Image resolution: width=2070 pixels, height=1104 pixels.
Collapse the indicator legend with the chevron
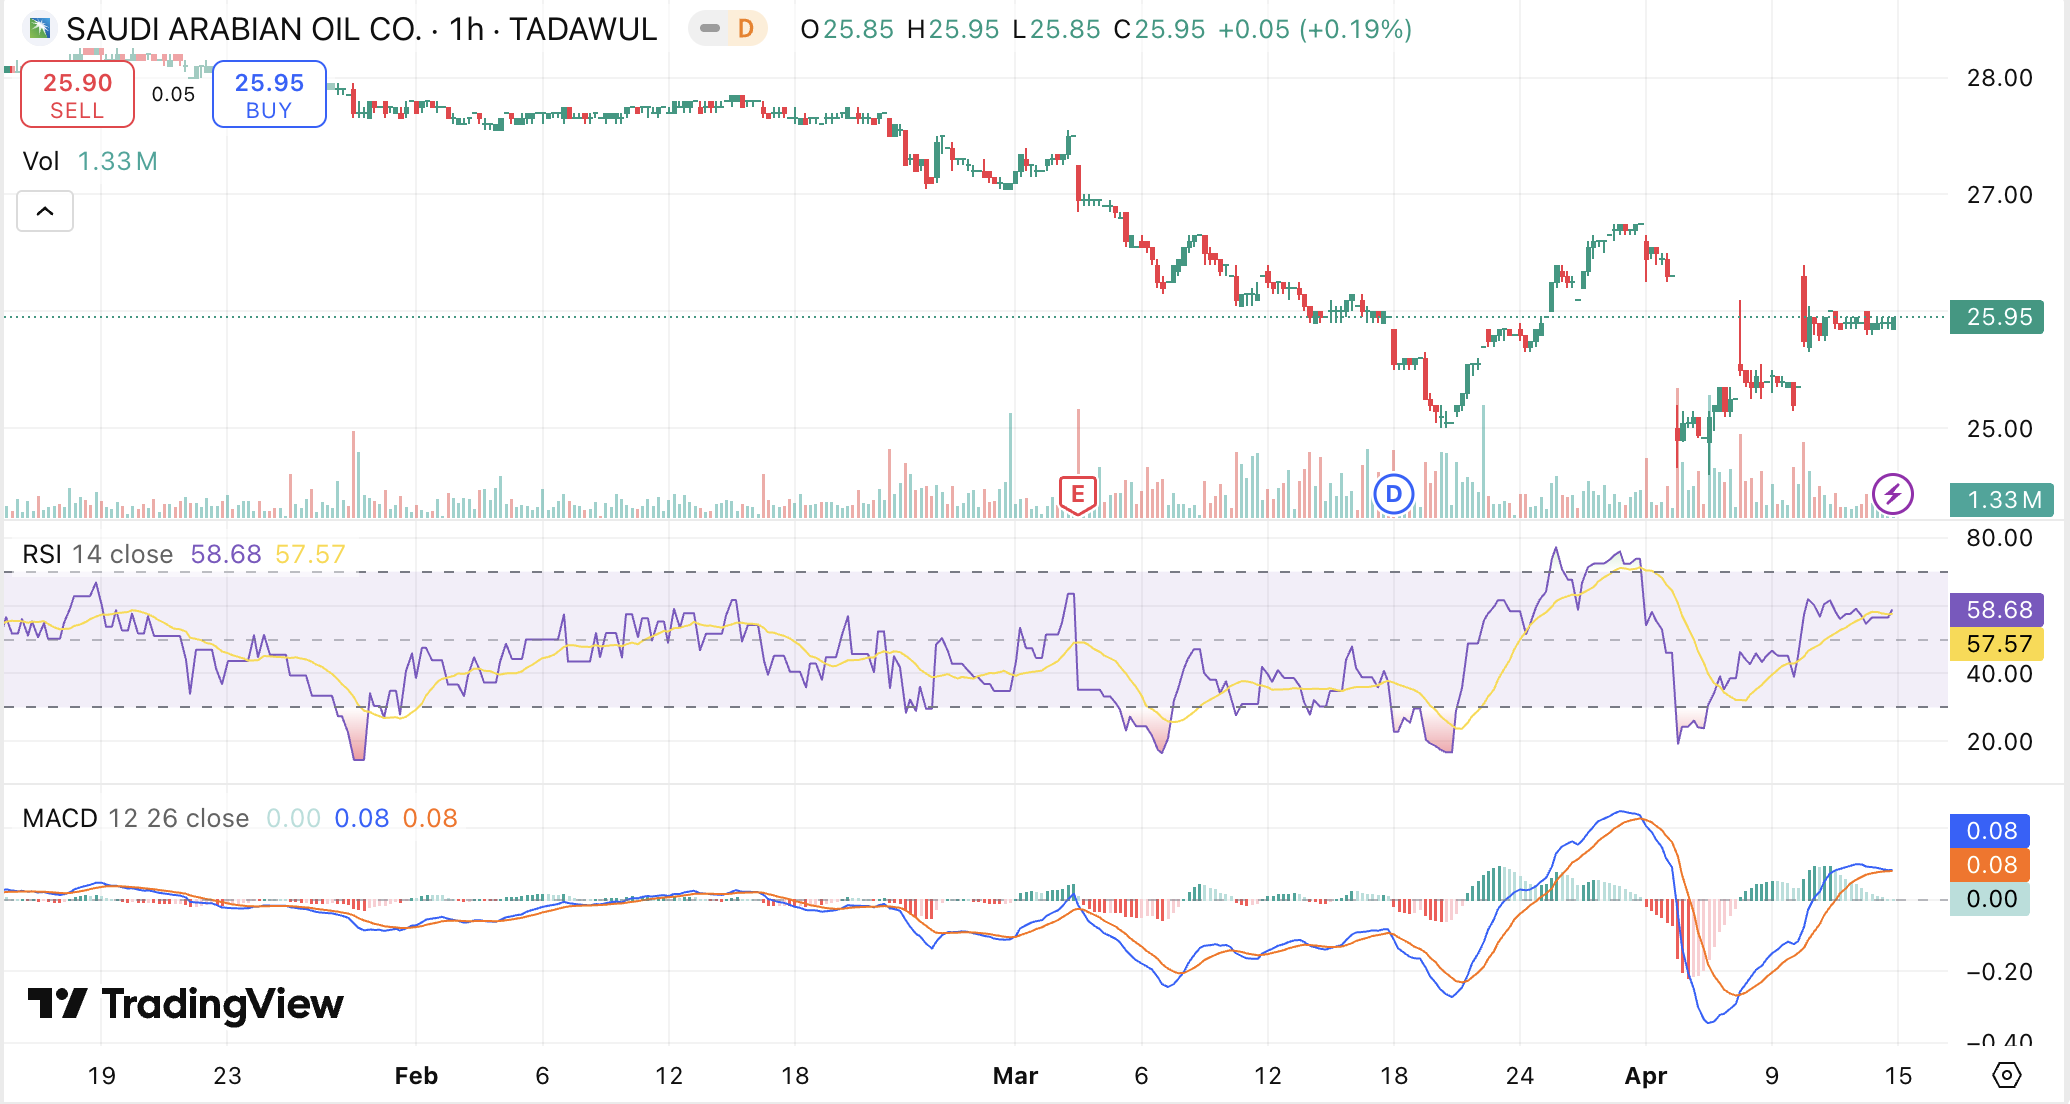(45, 211)
